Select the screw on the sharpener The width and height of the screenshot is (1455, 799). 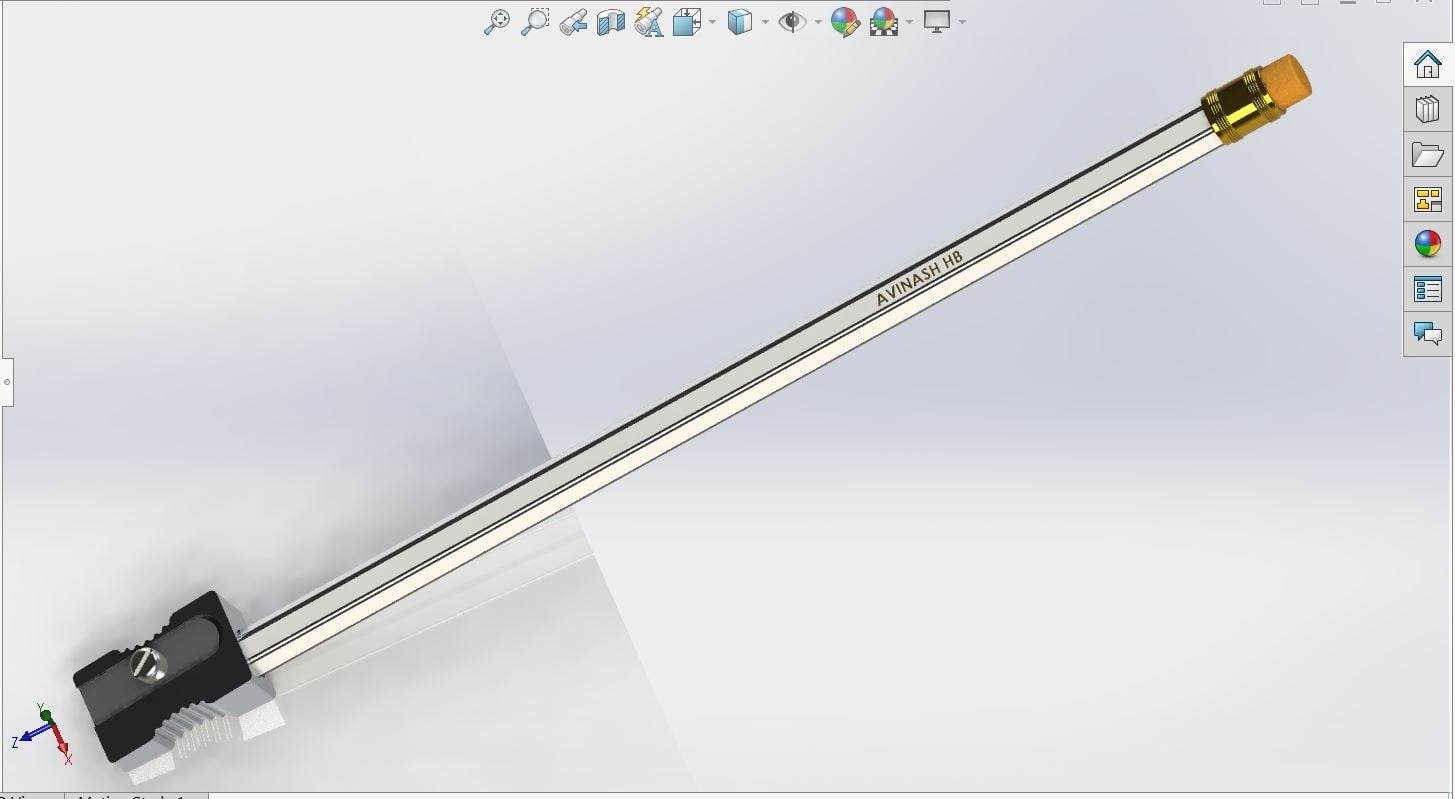tap(147, 666)
